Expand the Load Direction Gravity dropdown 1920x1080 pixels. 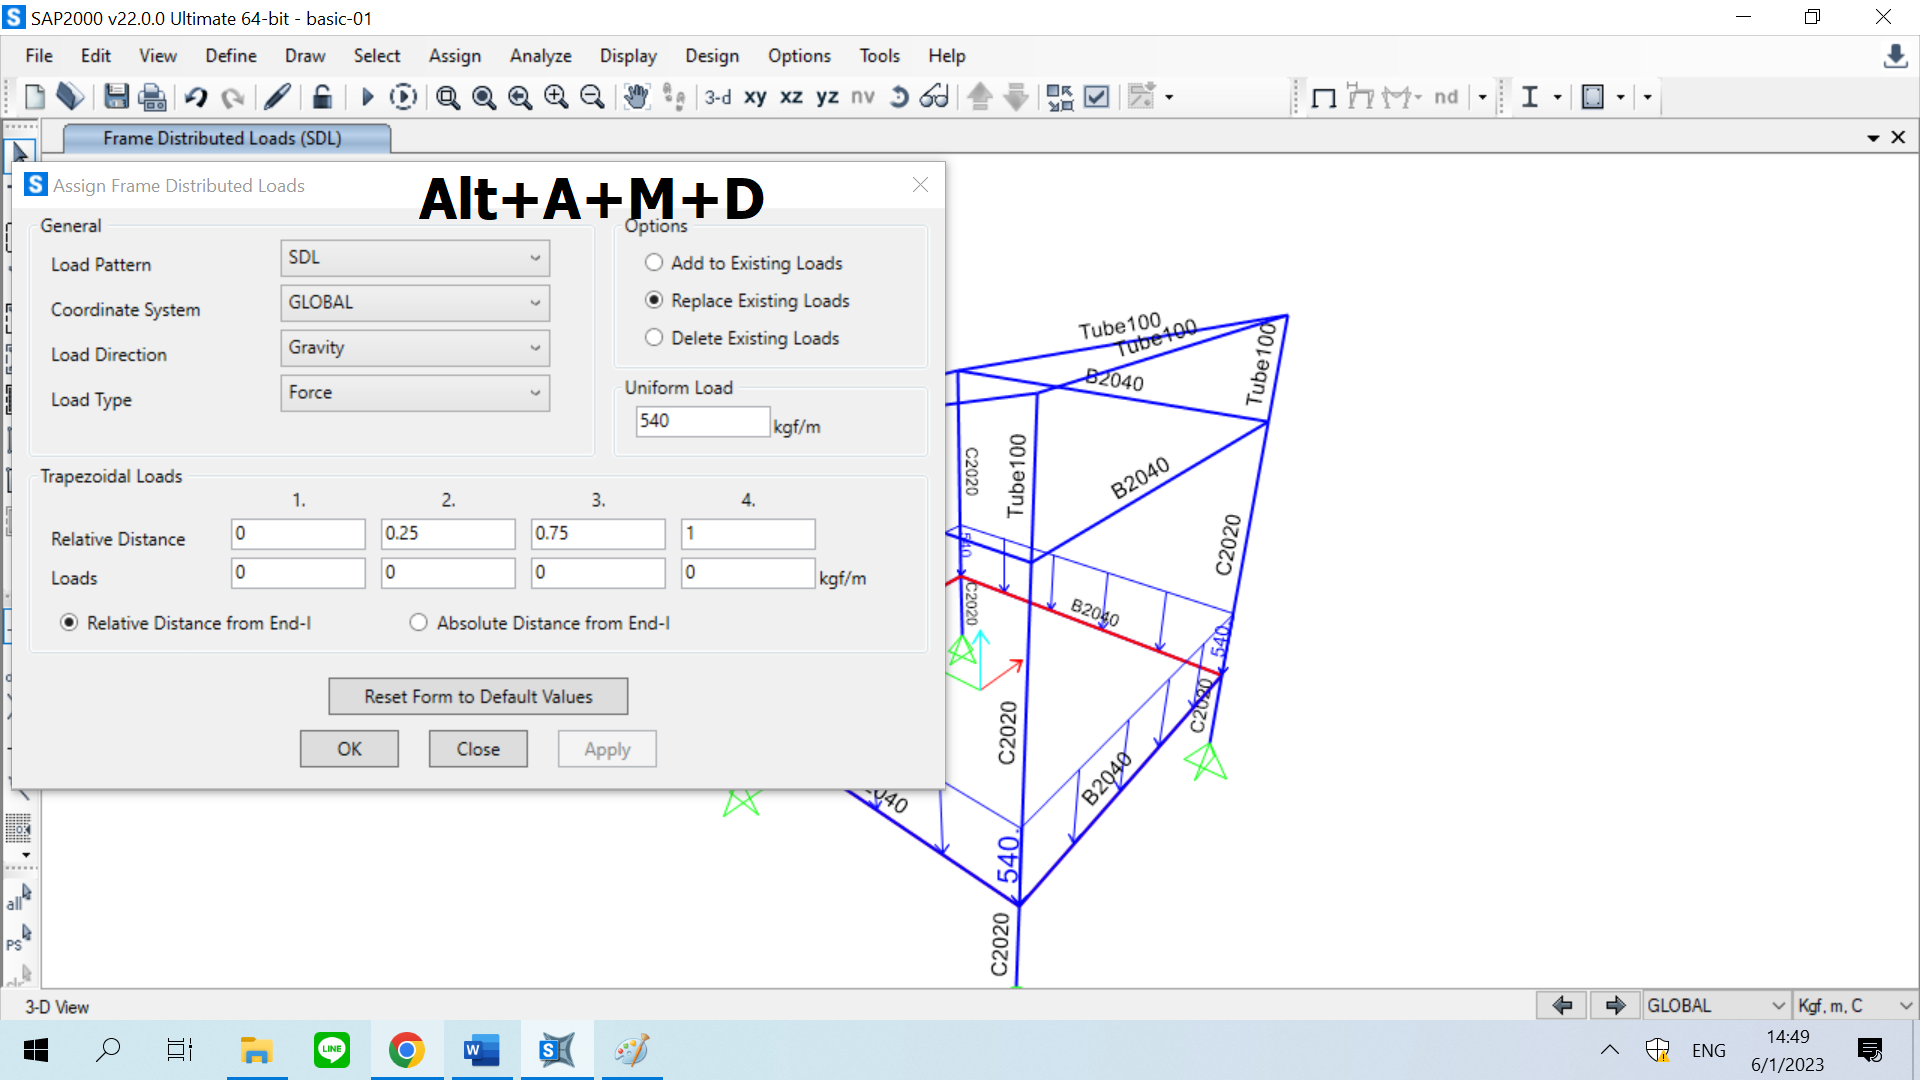pos(415,348)
